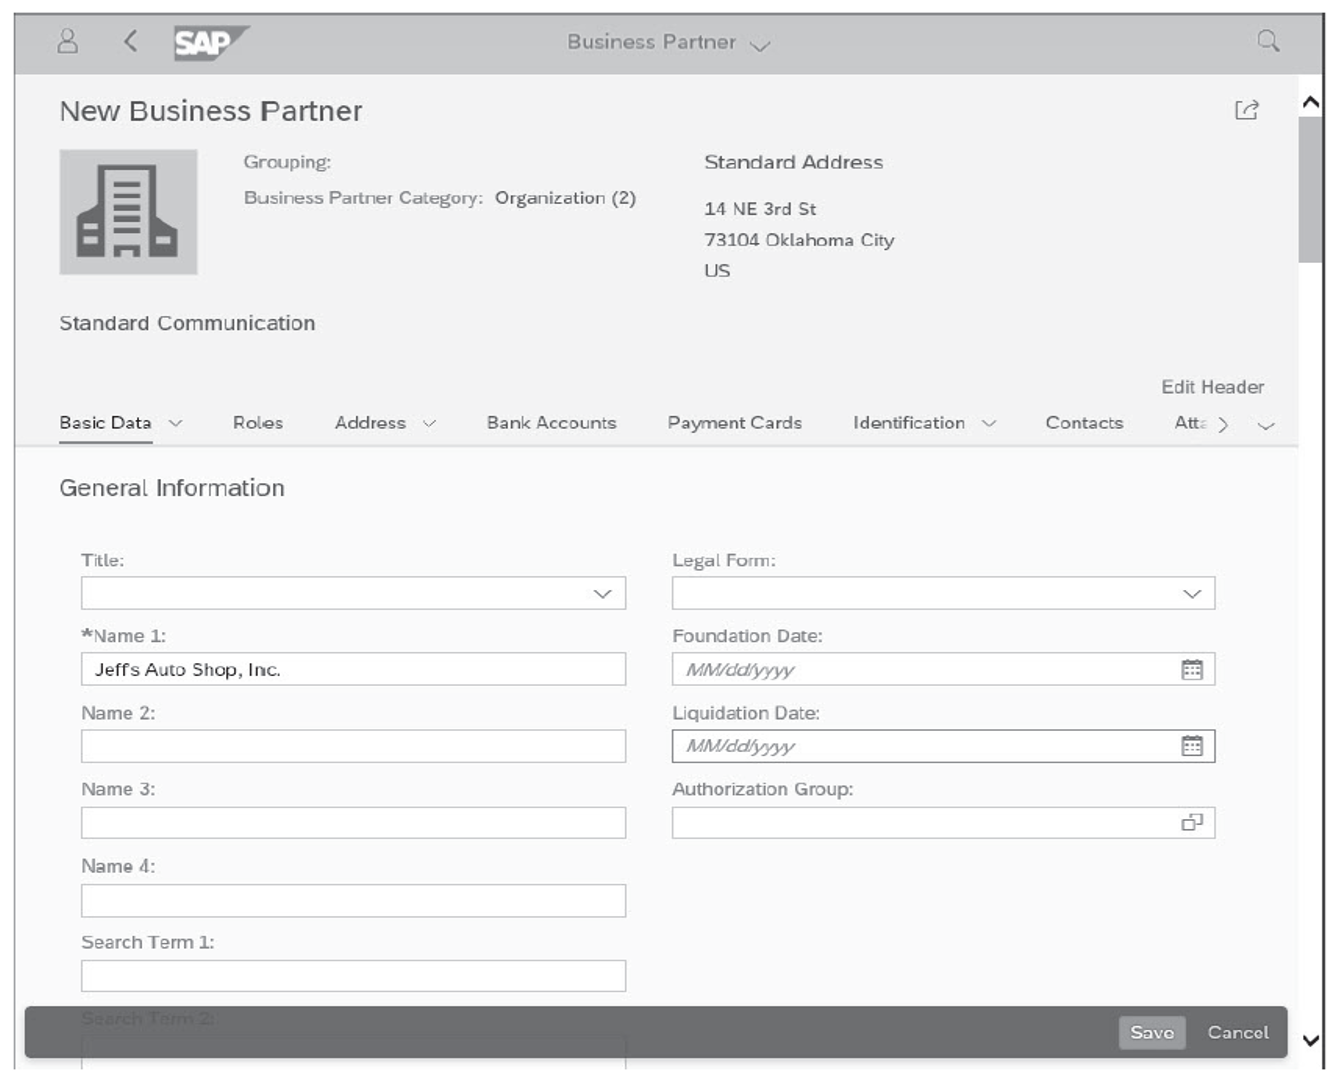Open Foundation Date calendar picker
Image resolution: width=1338 pixels, height=1077 pixels.
pyautogui.click(x=1191, y=670)
